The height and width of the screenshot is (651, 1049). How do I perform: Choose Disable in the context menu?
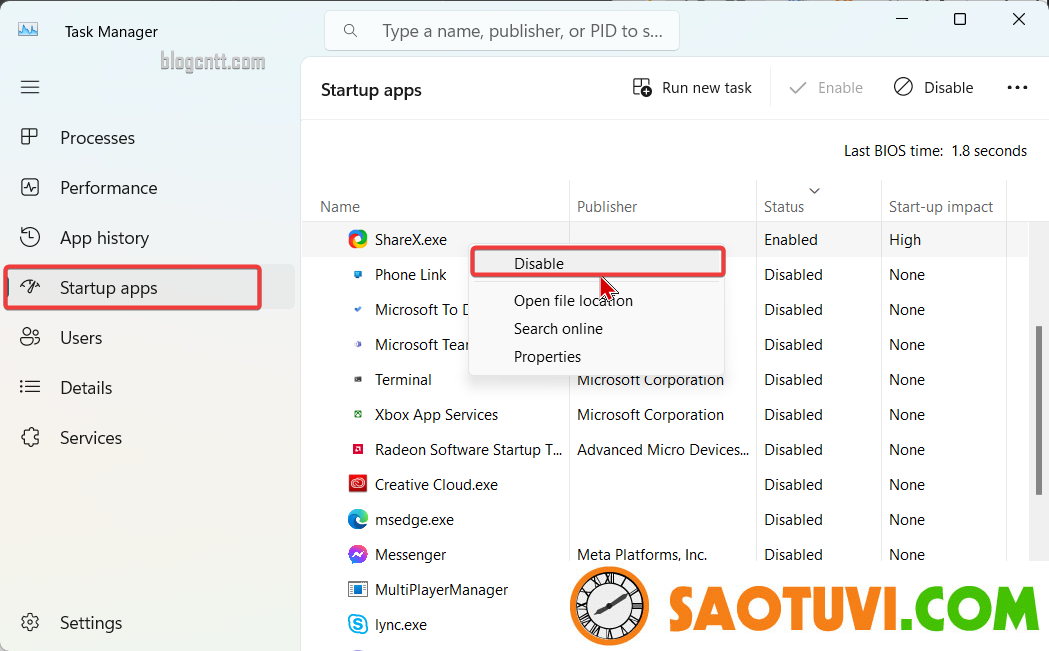(x=598, y=263)
